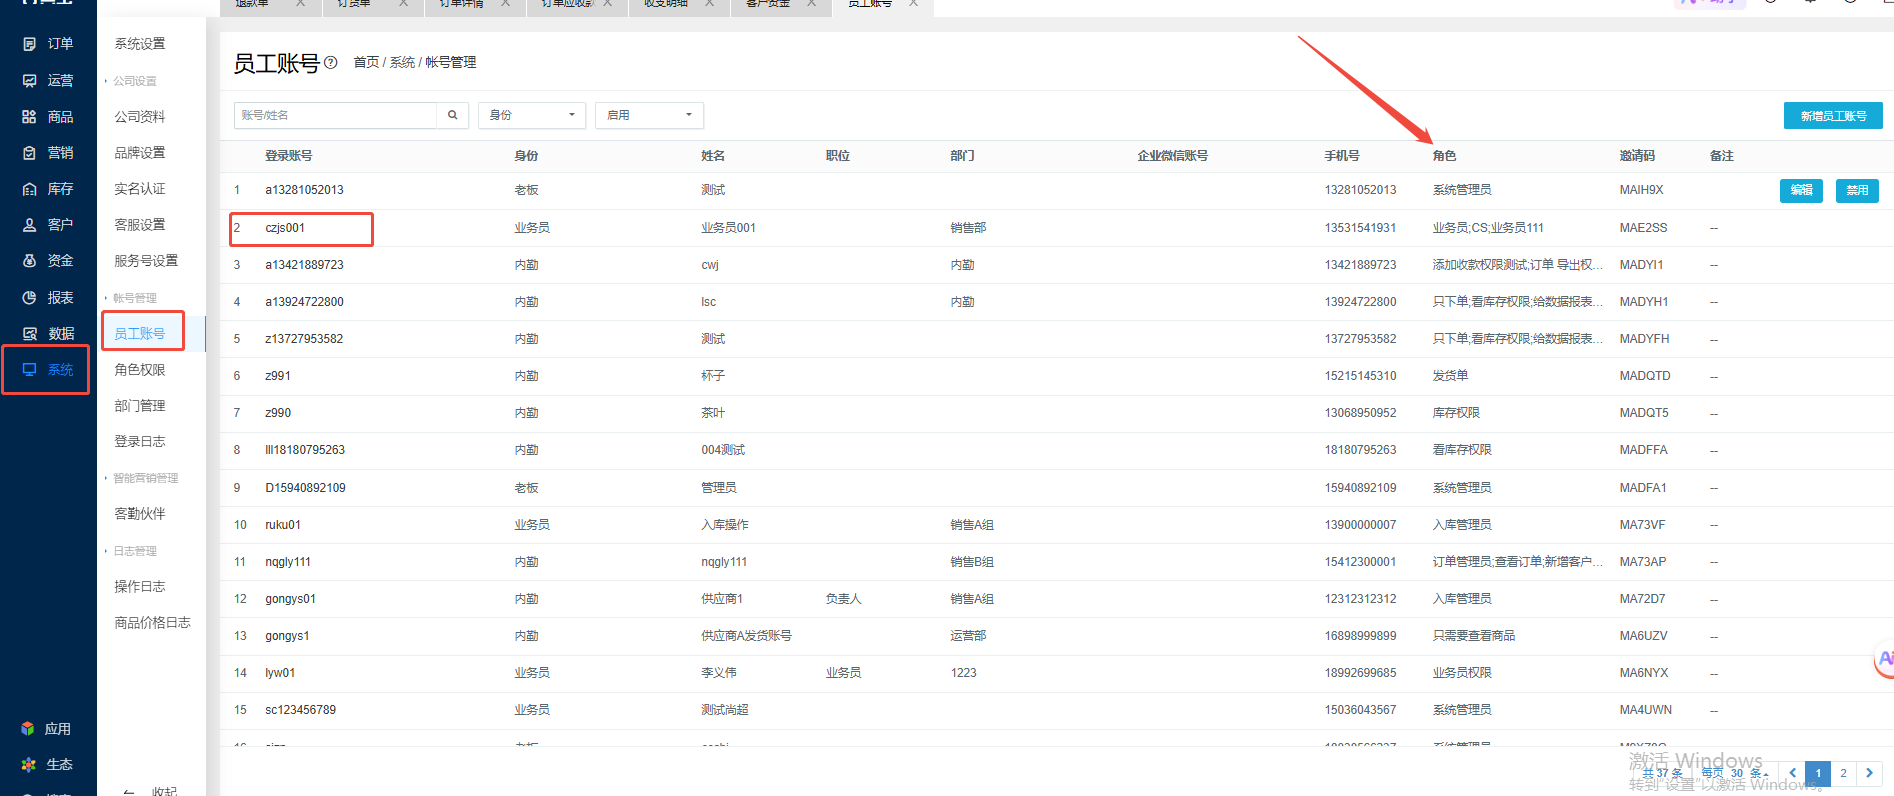Open the 资金 module icon in sidebar
Viewport: 1894px width, 796px height.
[29, 261]
